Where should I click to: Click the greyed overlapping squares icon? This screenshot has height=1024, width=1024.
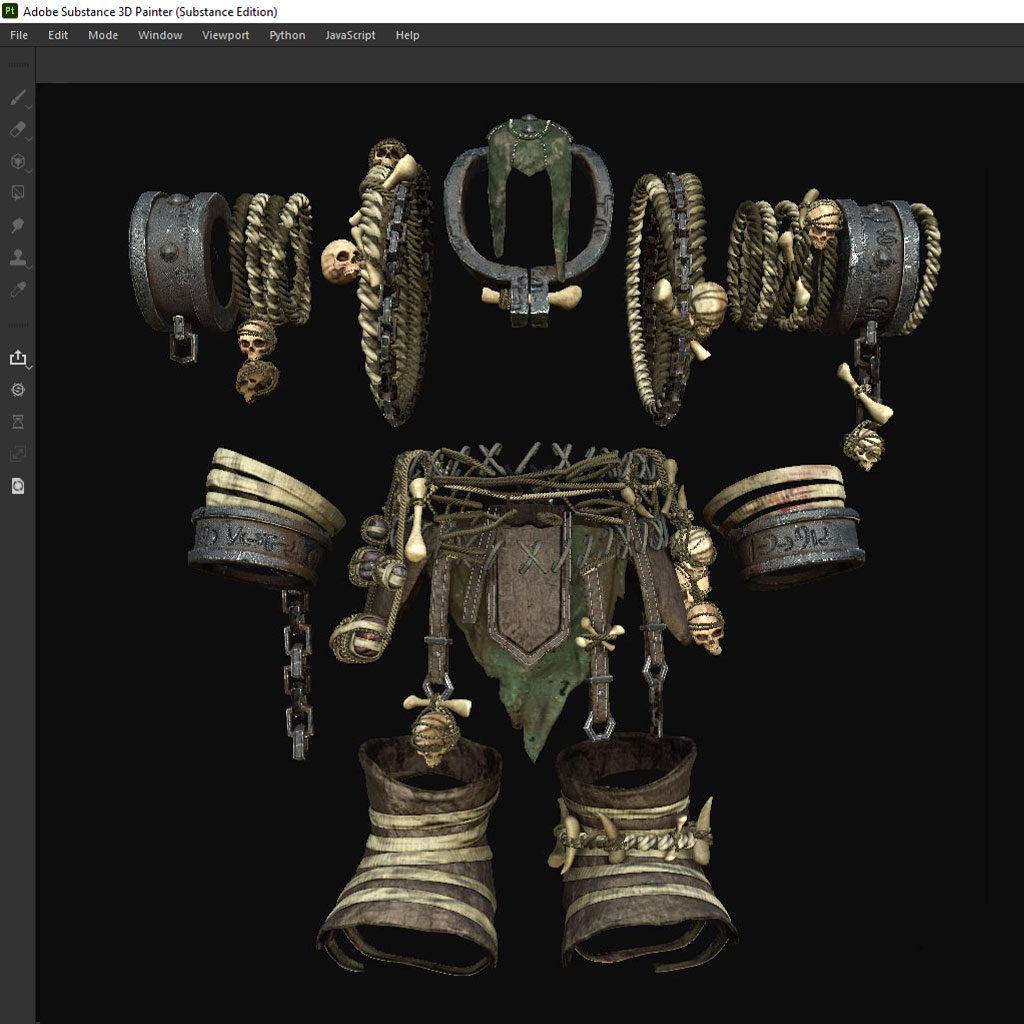[x=17, y=454]
